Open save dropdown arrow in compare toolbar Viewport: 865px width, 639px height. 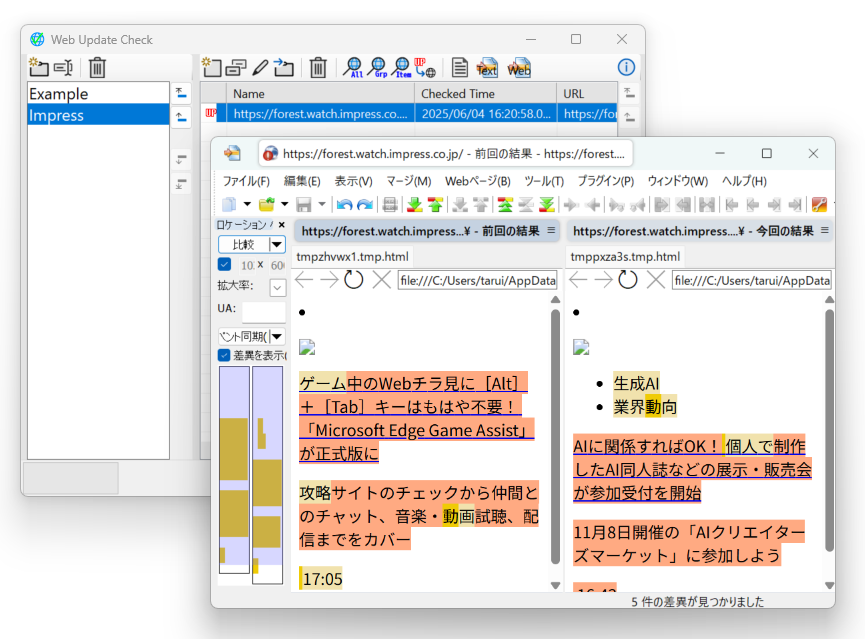pos(322,205)
